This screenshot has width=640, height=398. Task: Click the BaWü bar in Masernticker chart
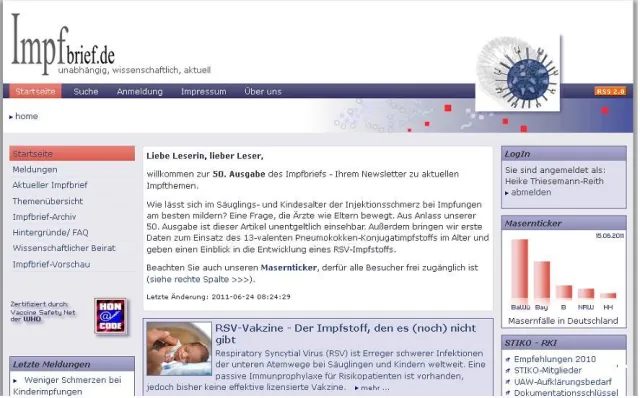[x=520, y=269]
